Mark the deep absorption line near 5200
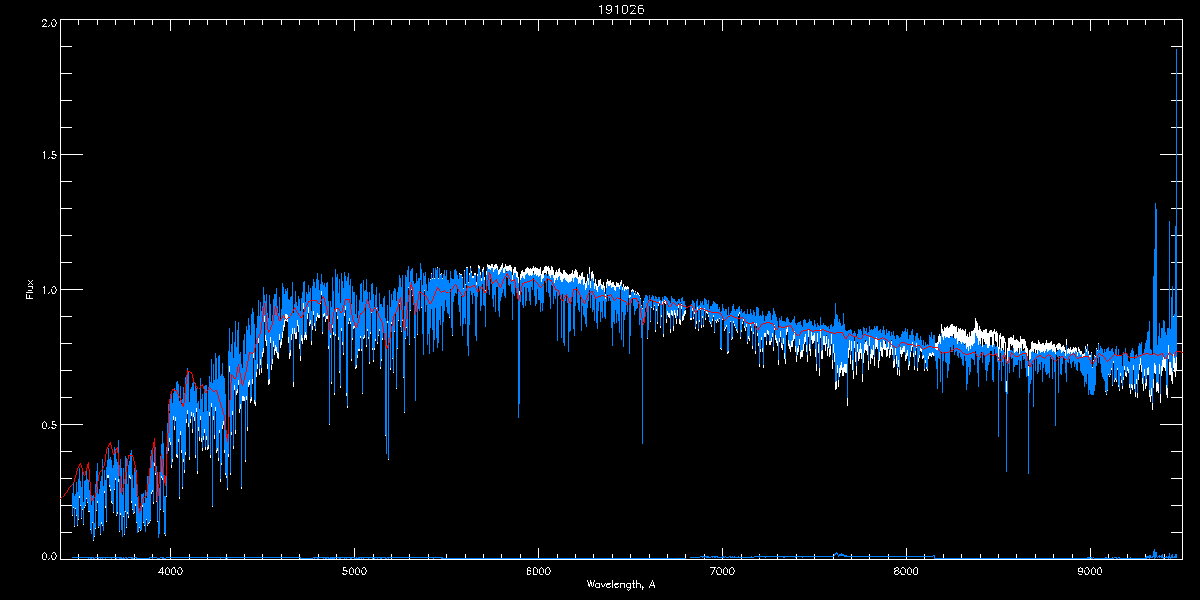The width and height of the screenshot is (1200, 600). coord(388,455)
